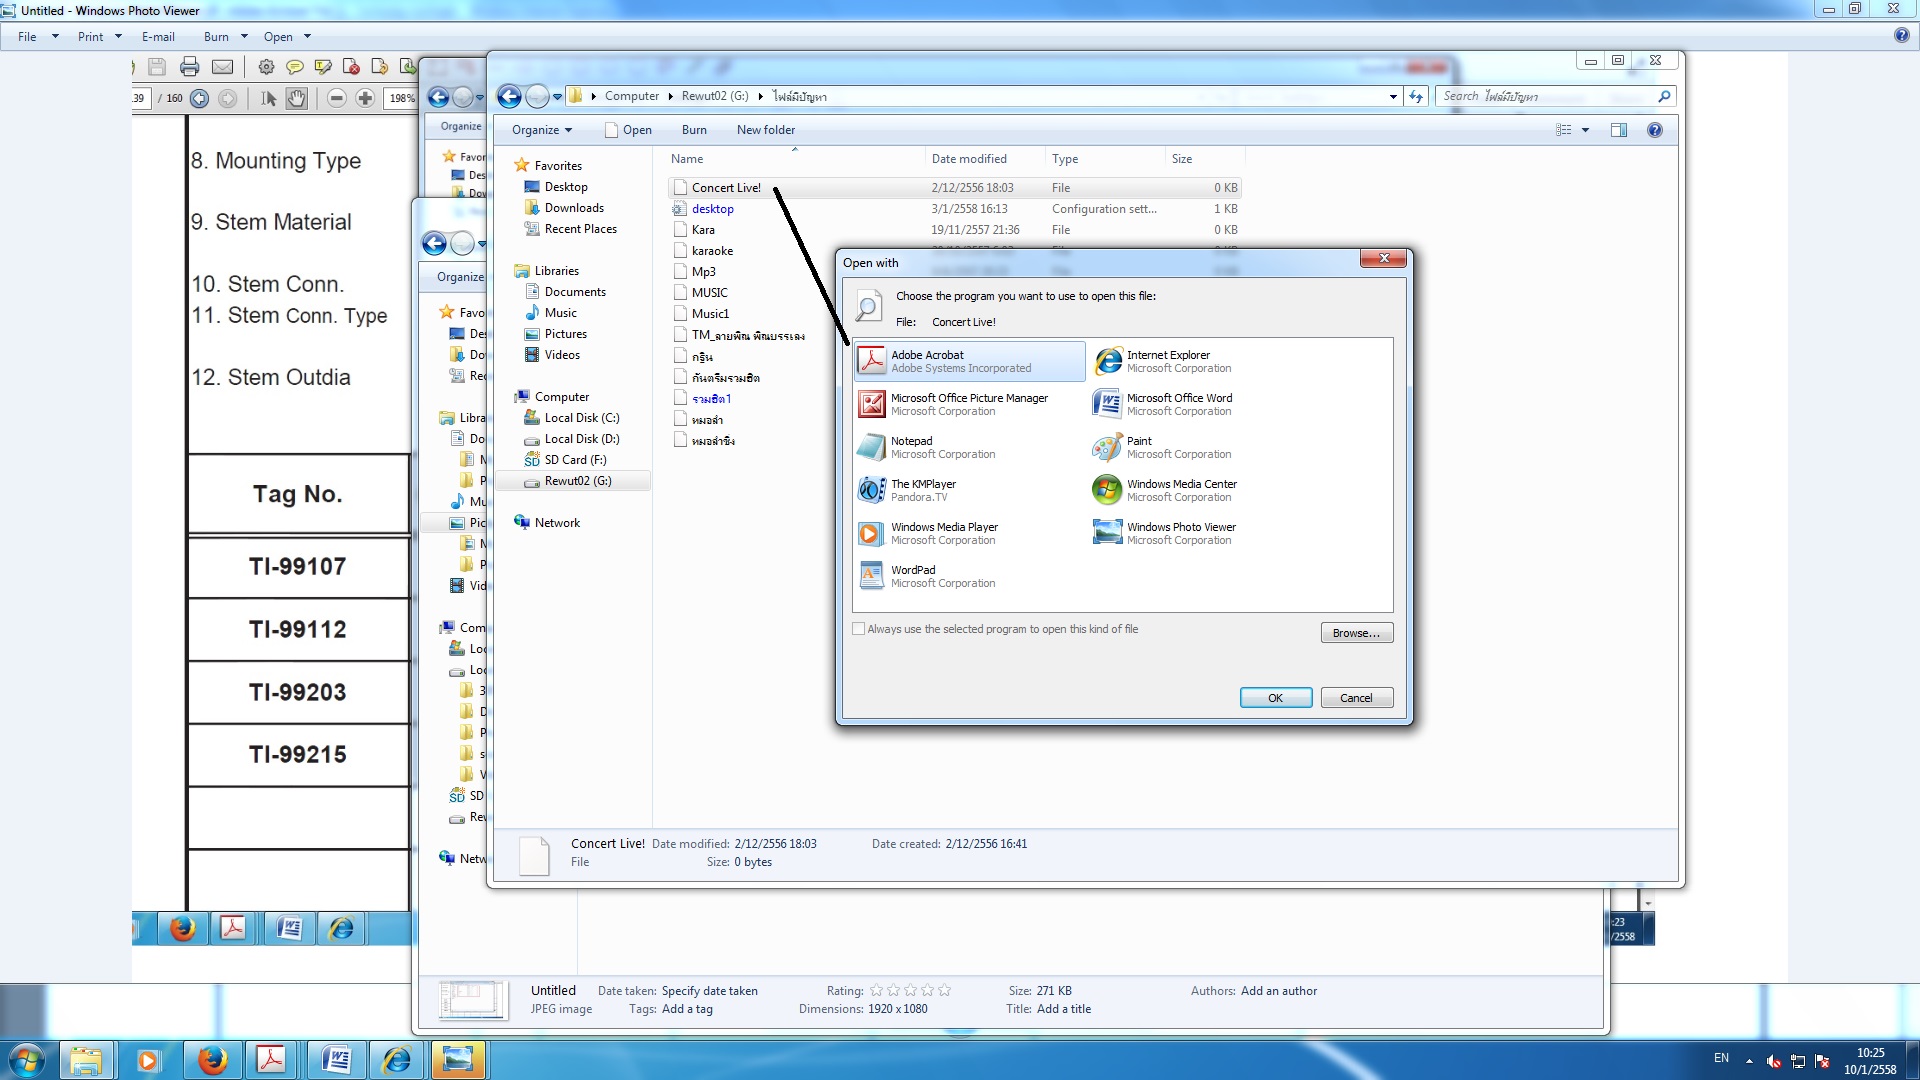Select Local Disk (D:) in the sidebar

(x=581, y=439)
